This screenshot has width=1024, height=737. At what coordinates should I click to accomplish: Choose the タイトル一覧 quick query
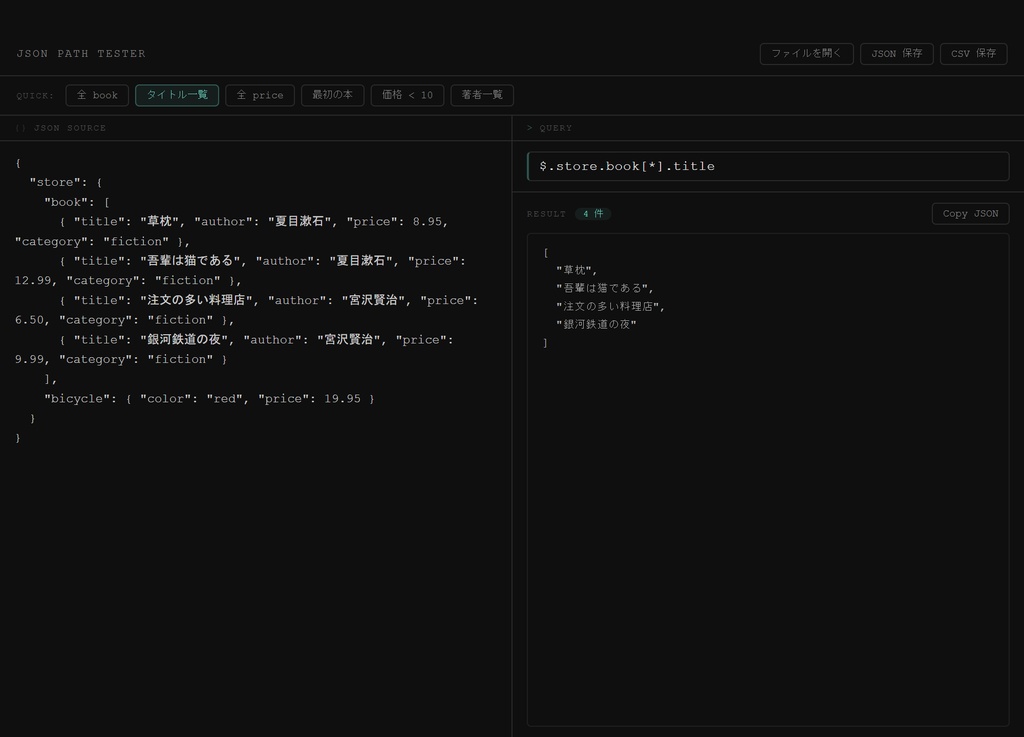pos(177,95)
